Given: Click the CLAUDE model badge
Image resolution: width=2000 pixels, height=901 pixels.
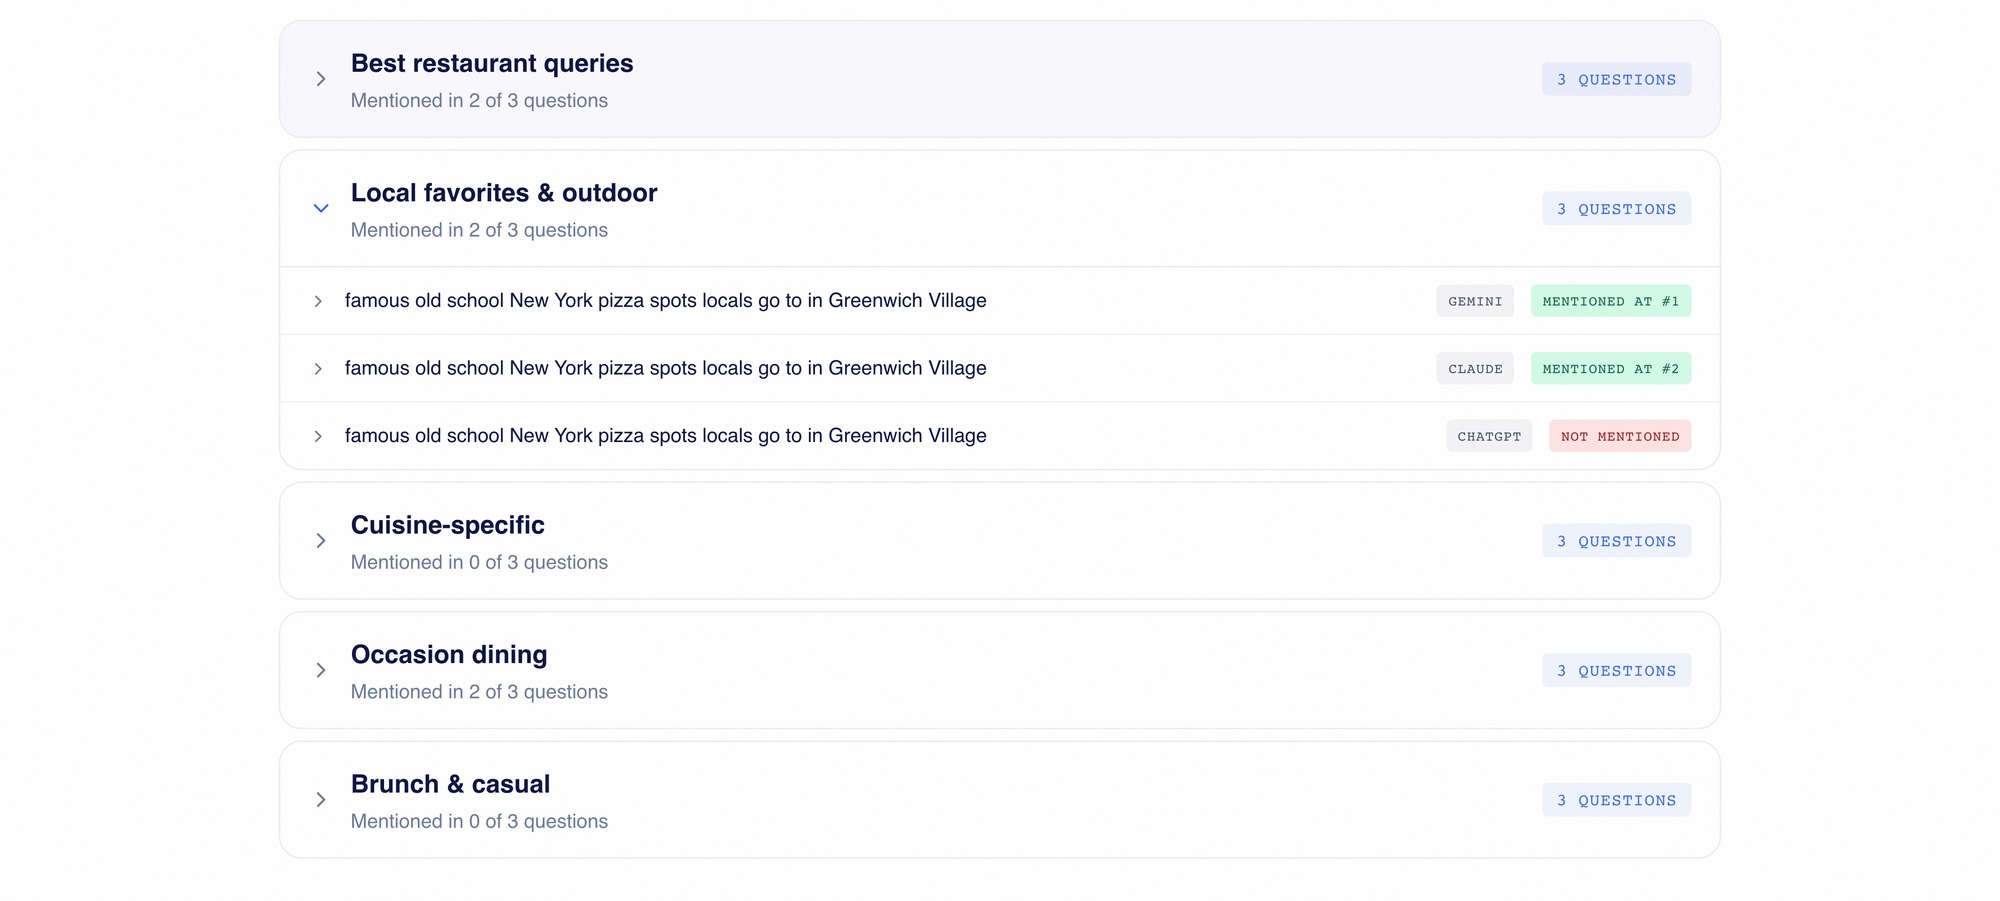Looking at the screenshot, I should coord(1475,369).
